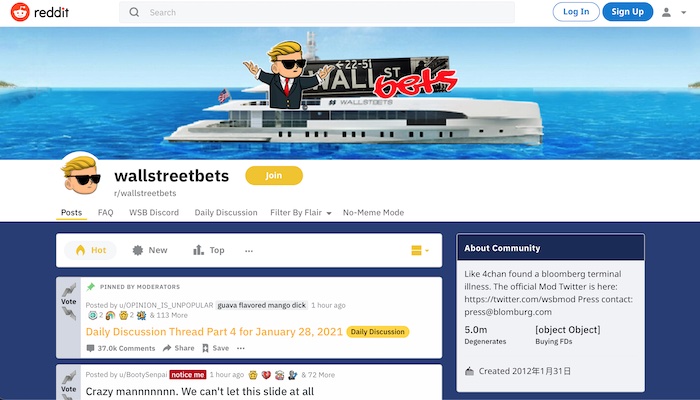Click the Sign Up button
This screenshot has height=400, width=700.
tap(628, 12)
